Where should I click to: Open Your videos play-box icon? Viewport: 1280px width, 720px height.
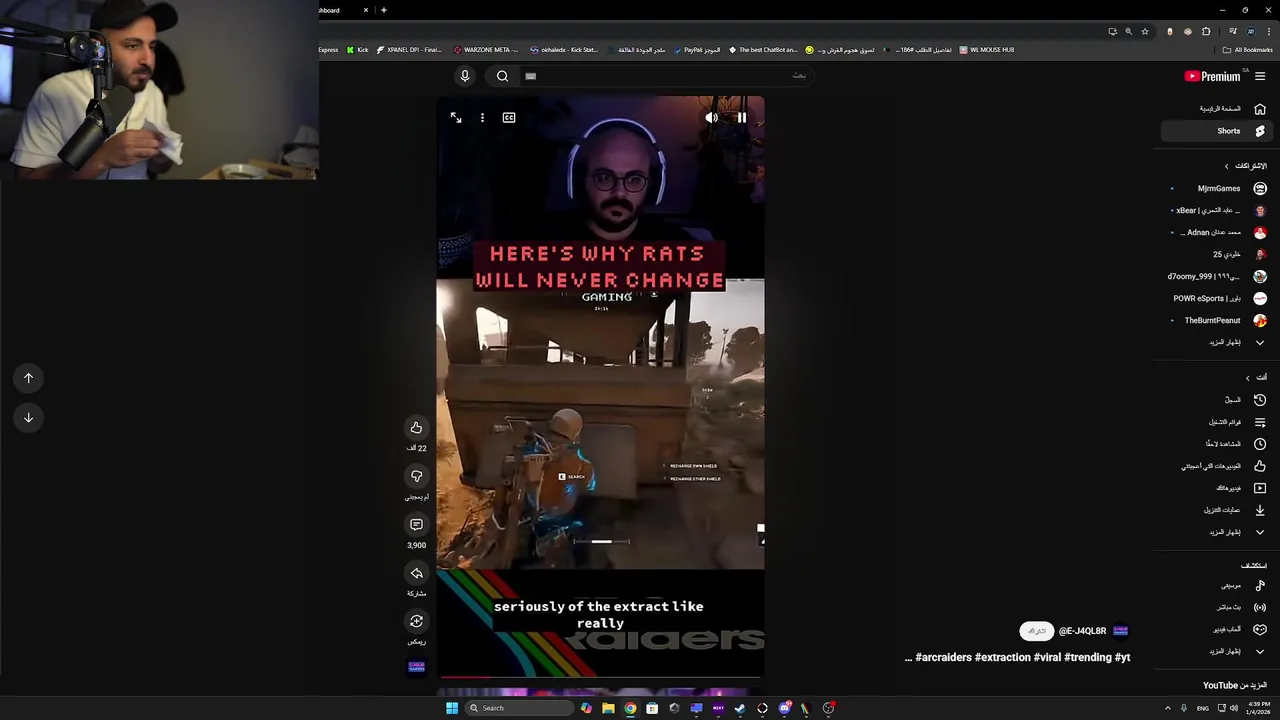(x=1260, y=488)
